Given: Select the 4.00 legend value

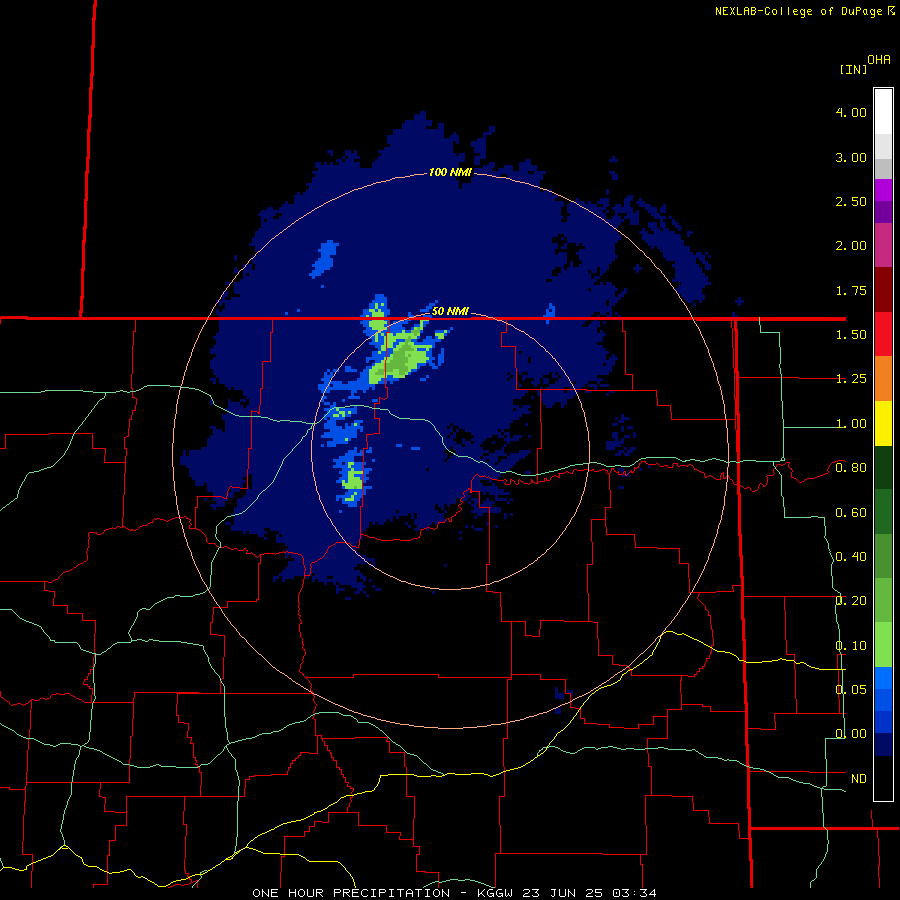Looking at the screenshot, I should pyautogui.click(x=851, y=112).
